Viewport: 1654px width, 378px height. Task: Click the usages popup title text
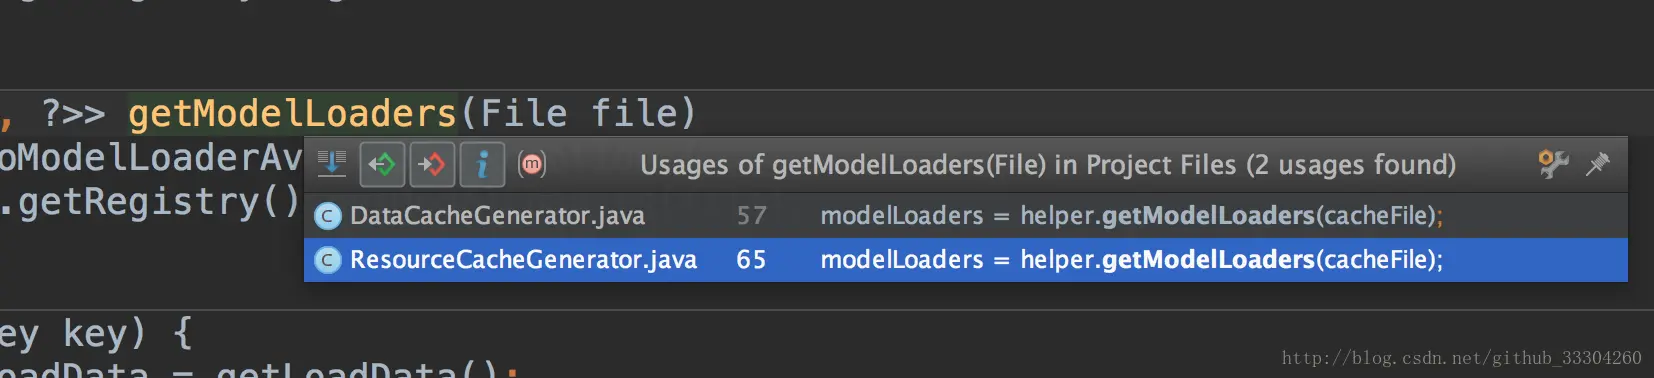tap(1047, 165)
